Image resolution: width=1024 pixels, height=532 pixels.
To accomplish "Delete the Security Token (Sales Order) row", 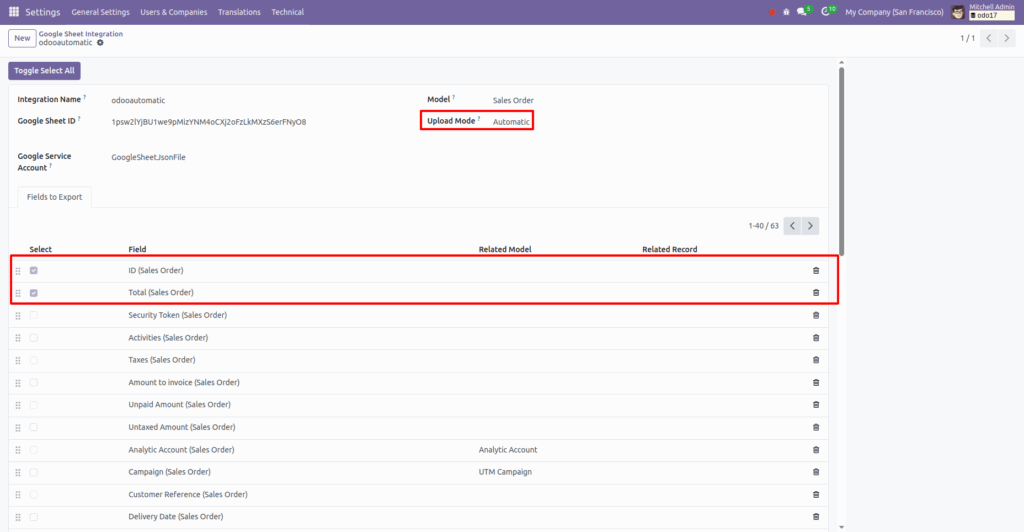I will click(816, 315).
